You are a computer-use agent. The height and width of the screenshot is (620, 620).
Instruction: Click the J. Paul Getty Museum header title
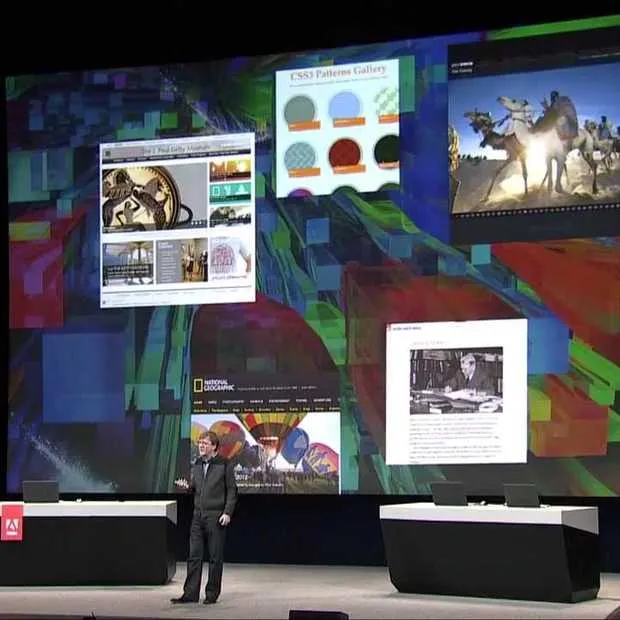coord(177,149)
